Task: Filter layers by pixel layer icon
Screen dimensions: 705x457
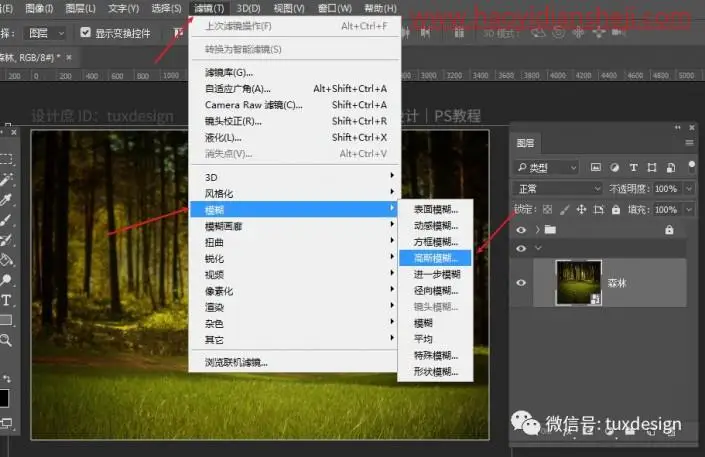Action: (x=596, y=167)
